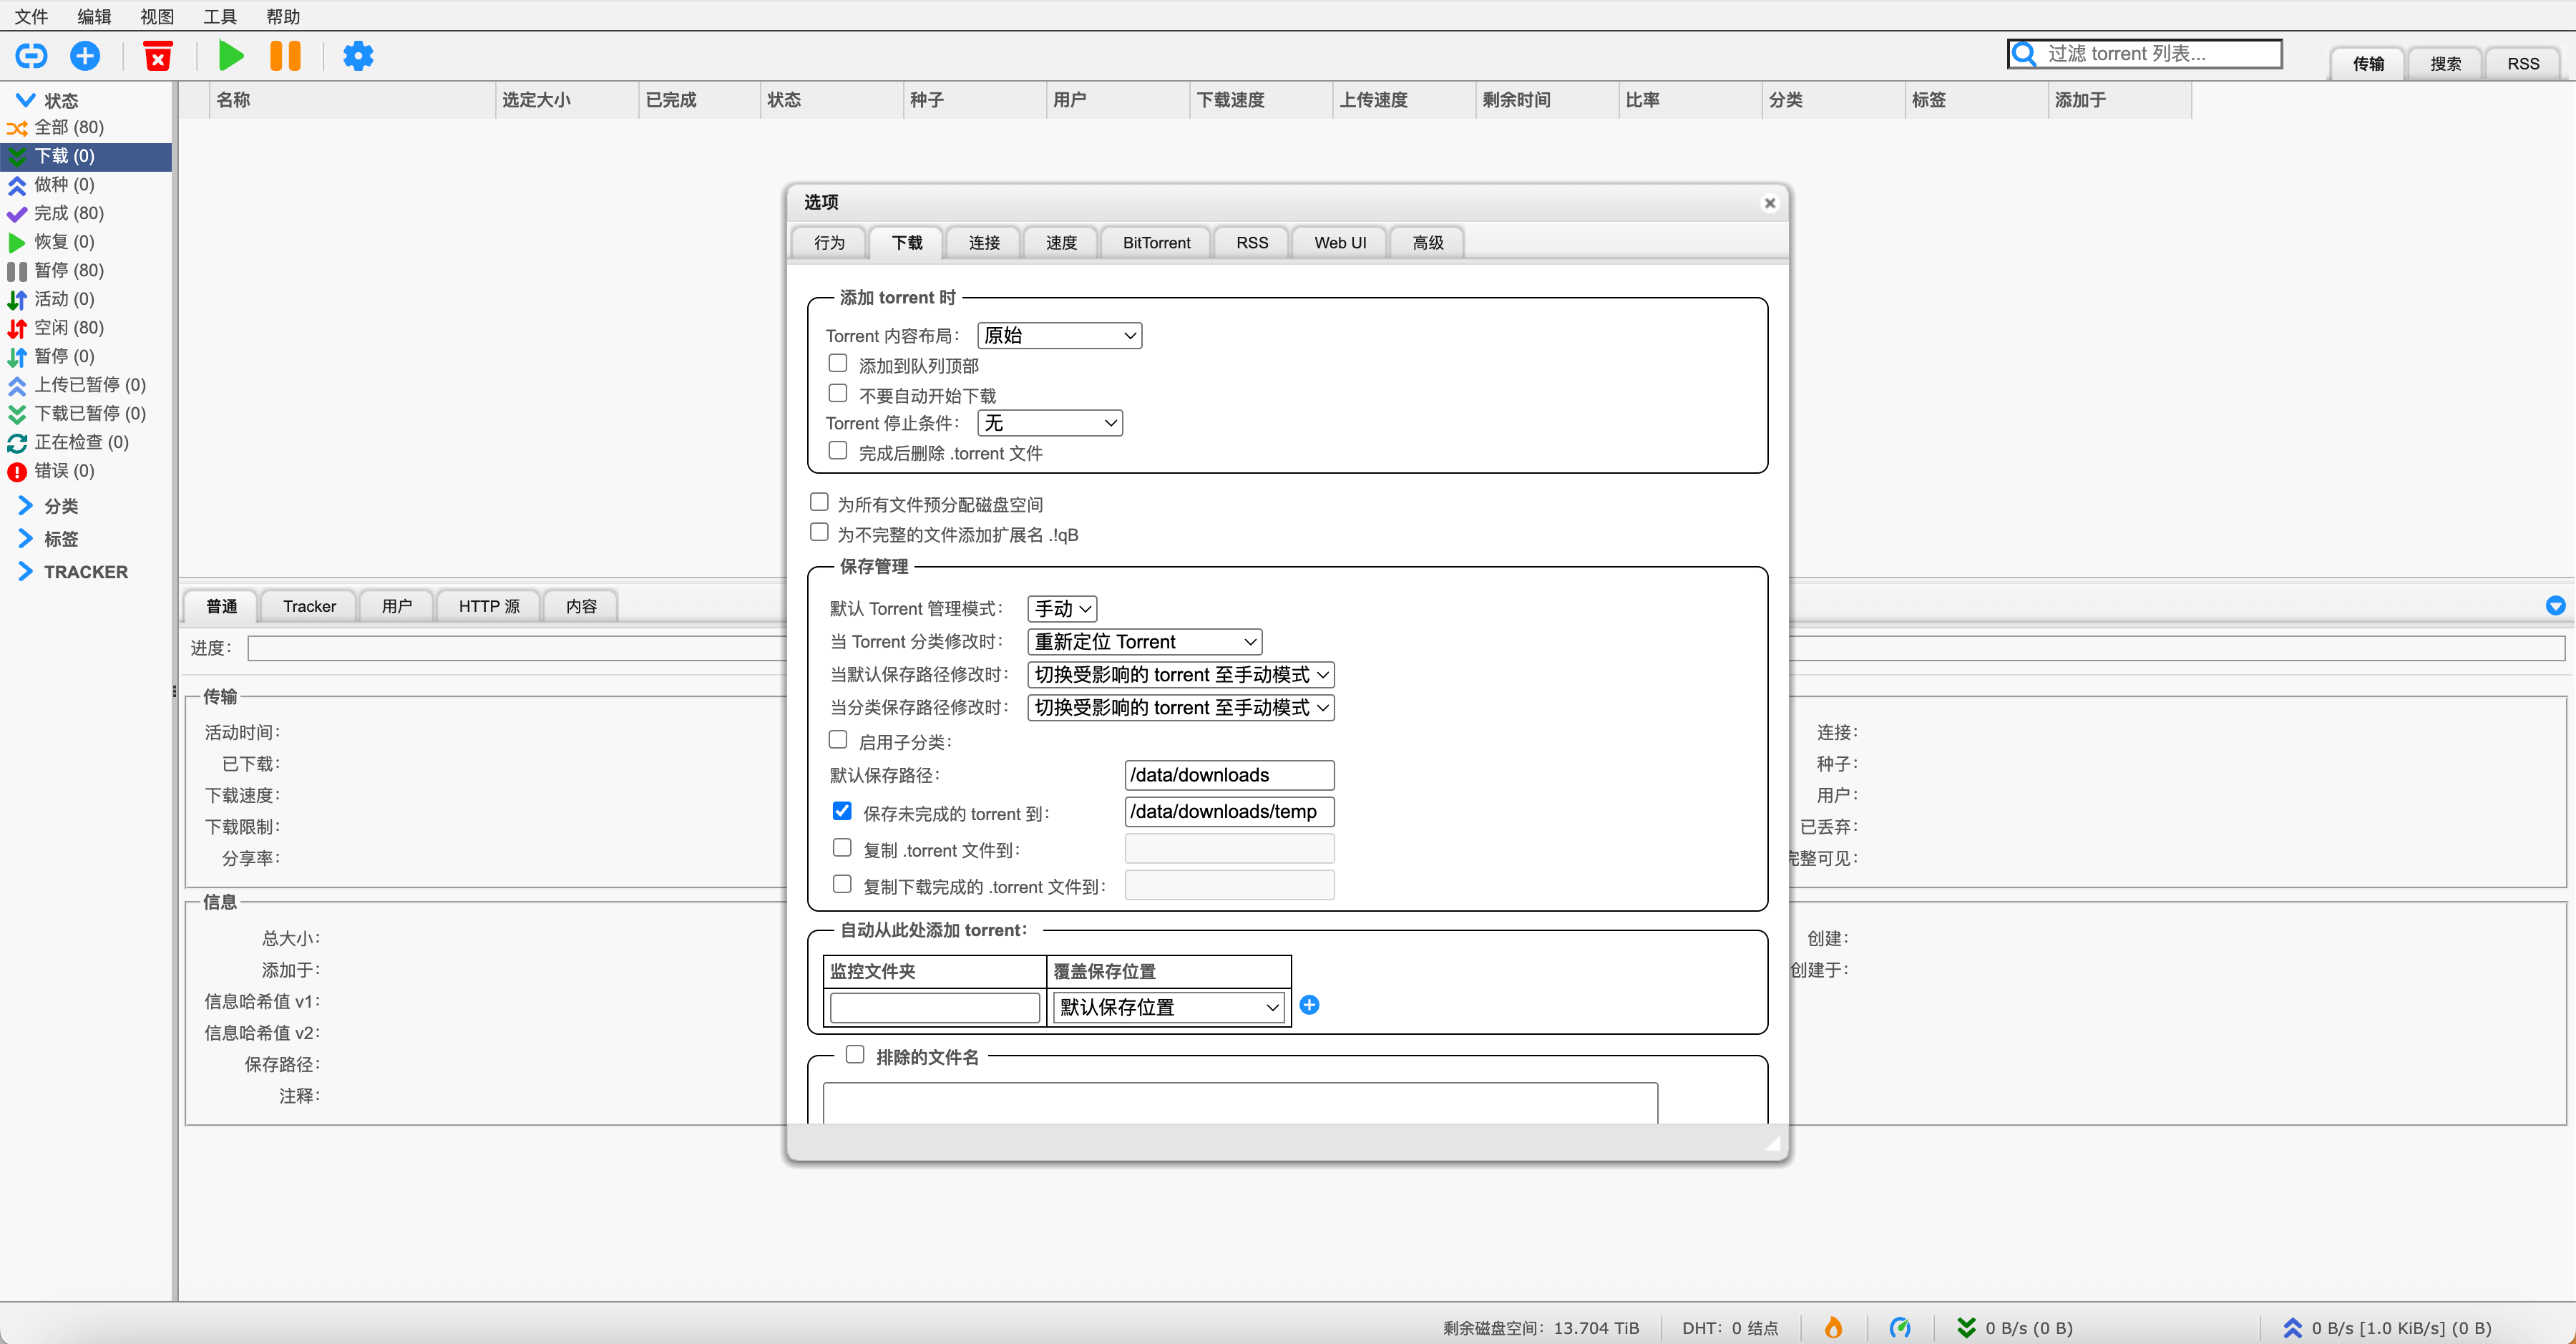Viewport: 2576px width, 1344px height.
Task: Select 空闲 (80) status filter
Action: click(86, 328)
